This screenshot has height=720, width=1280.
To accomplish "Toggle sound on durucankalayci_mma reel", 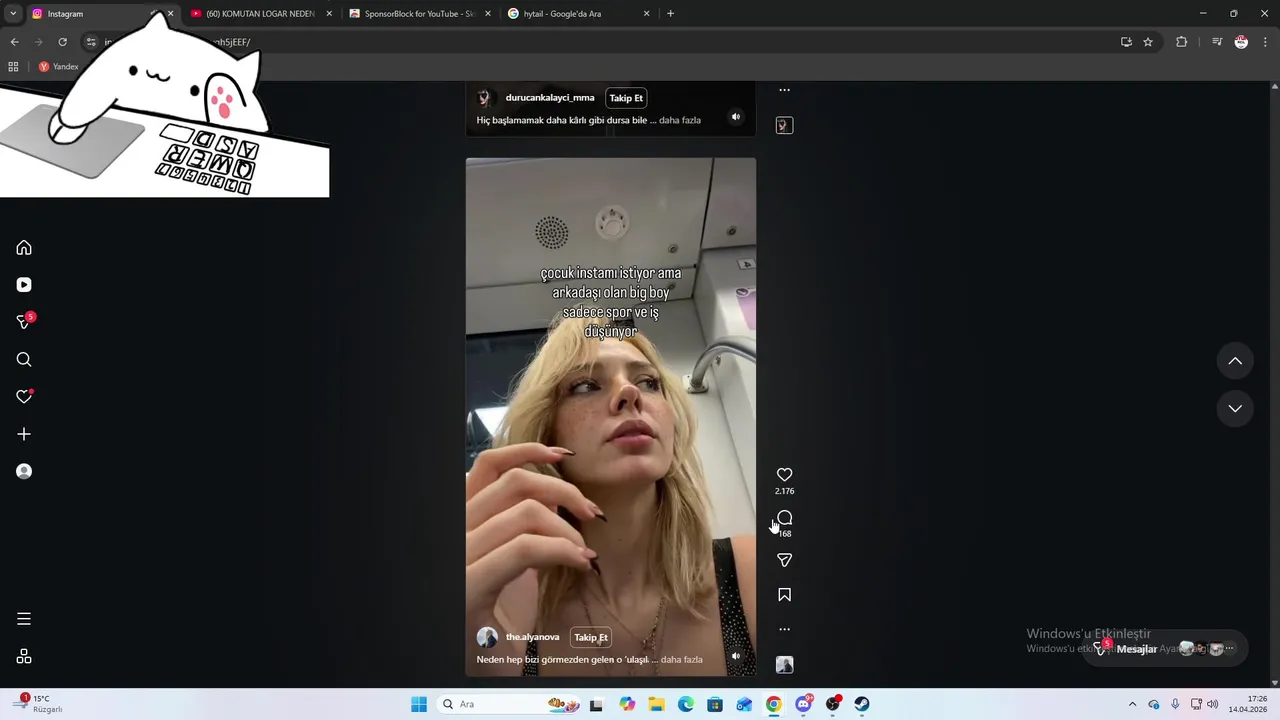I will (736, 116).
